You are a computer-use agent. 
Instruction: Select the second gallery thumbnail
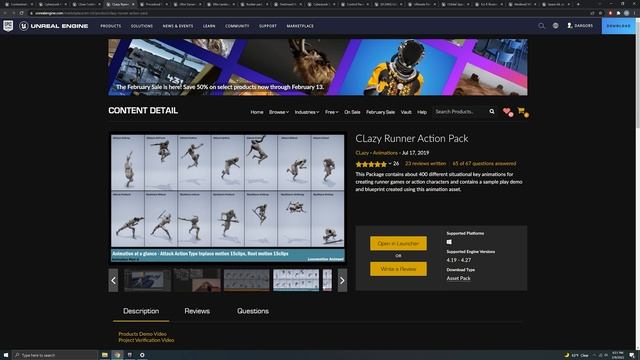click(197, 280)
